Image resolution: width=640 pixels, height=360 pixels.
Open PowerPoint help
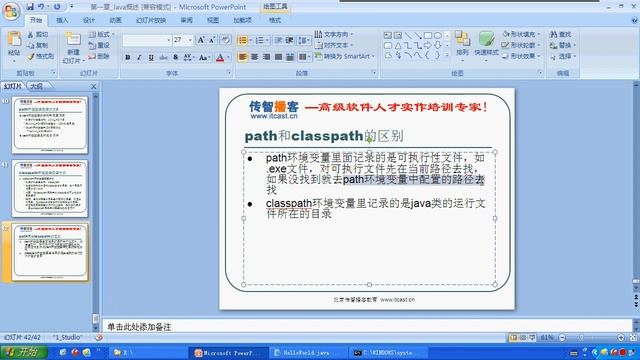click(x=635, y=20)
